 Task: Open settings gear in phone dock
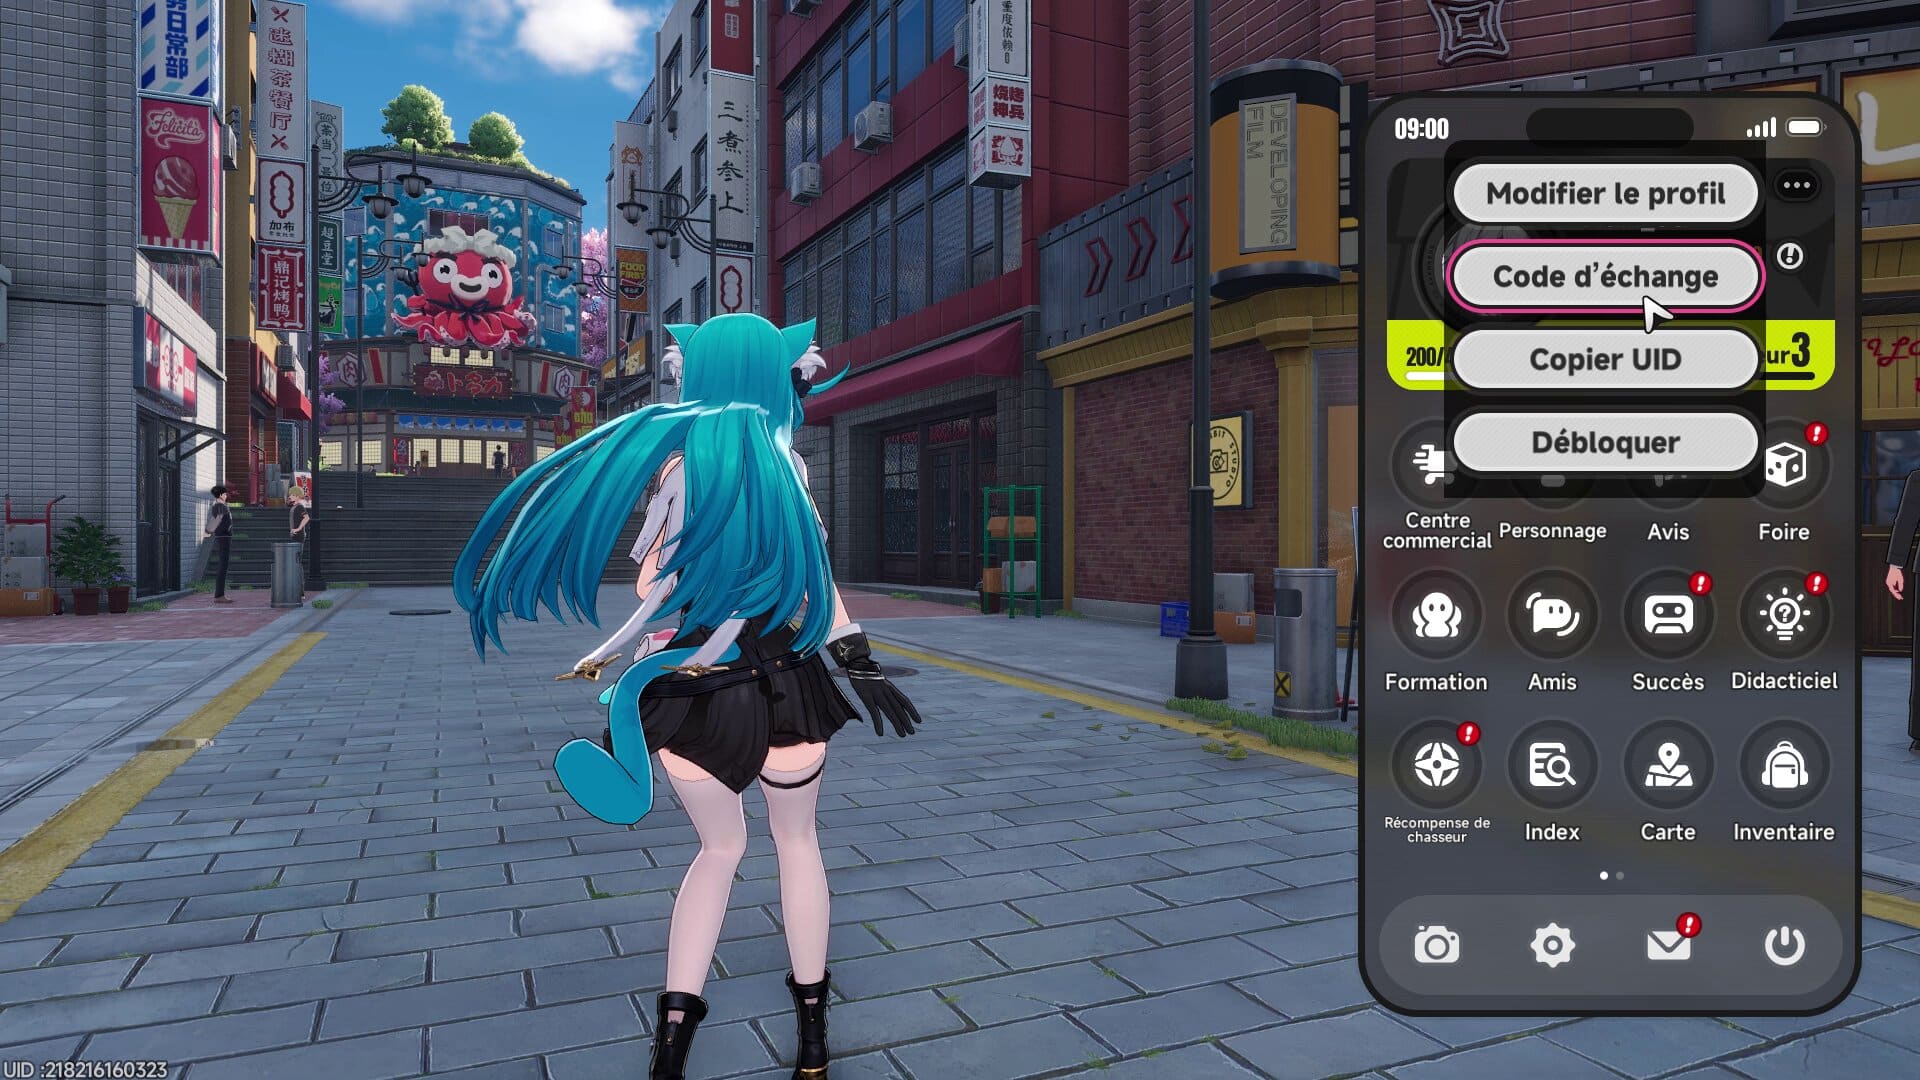coord(1552,945)
